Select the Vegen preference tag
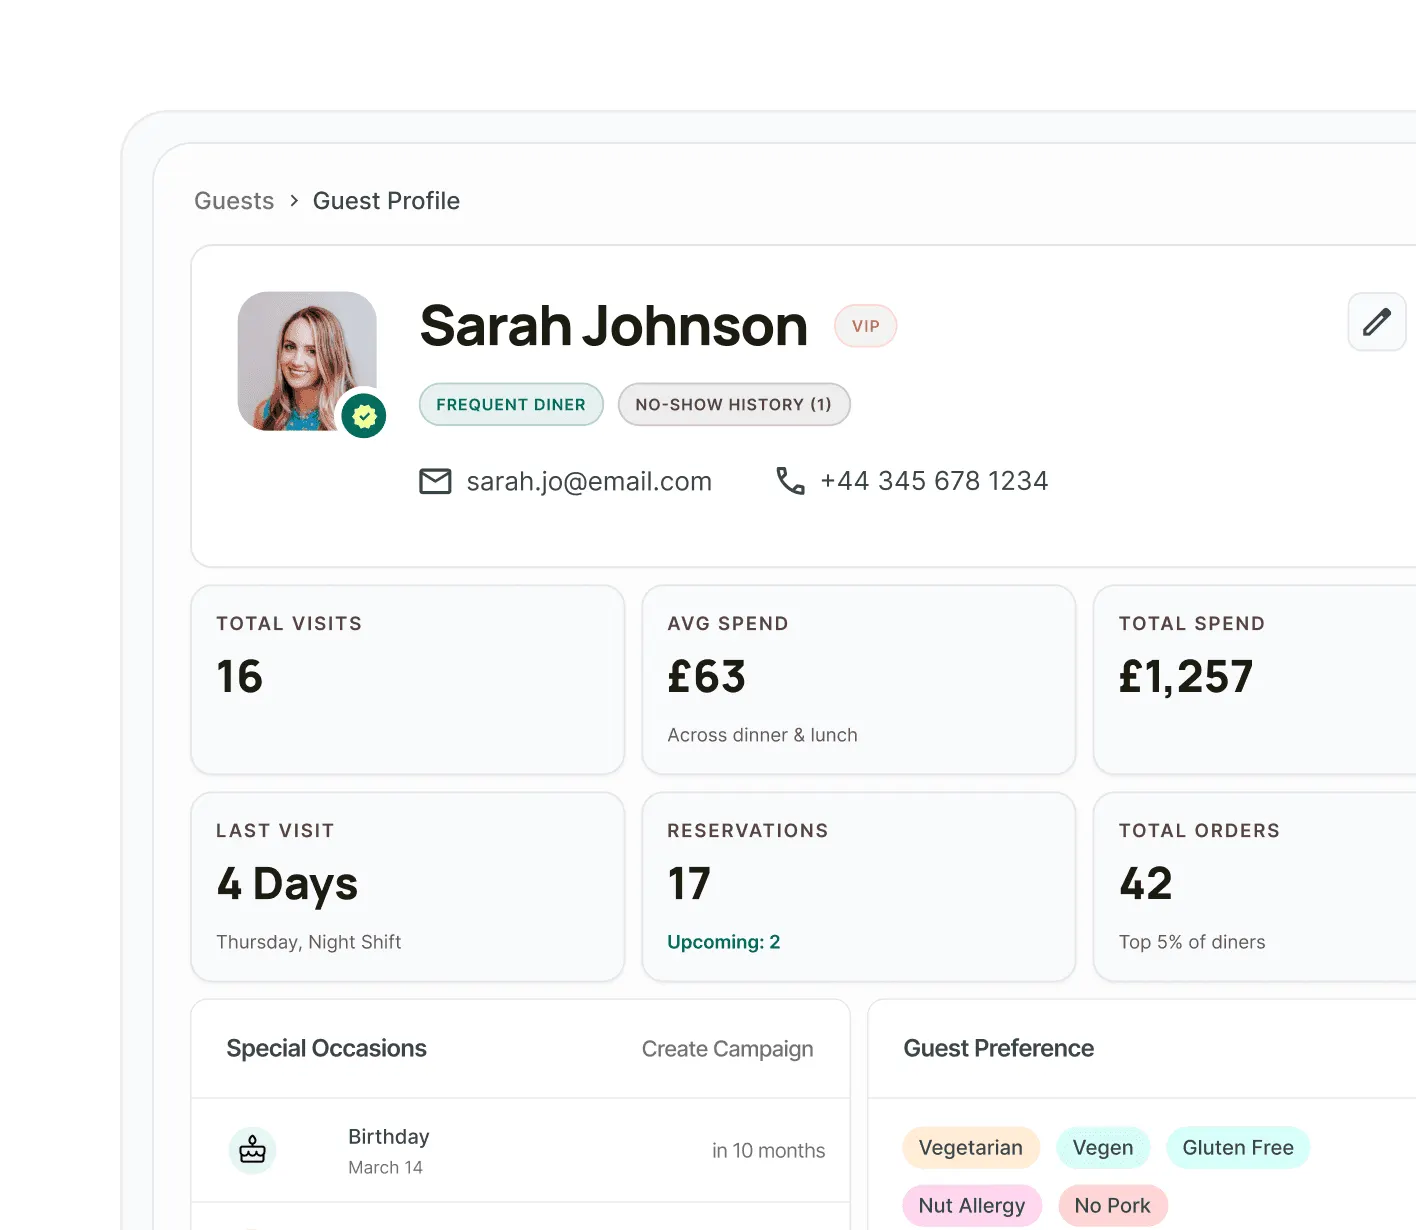Screen dimensions: 1416x1230 coord(1103,1148)
